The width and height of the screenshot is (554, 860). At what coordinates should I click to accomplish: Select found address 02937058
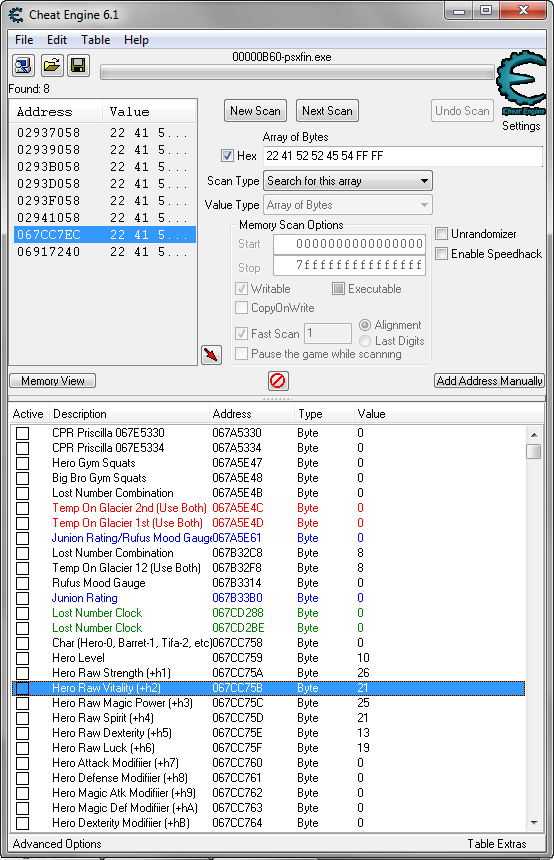(104, 133)
